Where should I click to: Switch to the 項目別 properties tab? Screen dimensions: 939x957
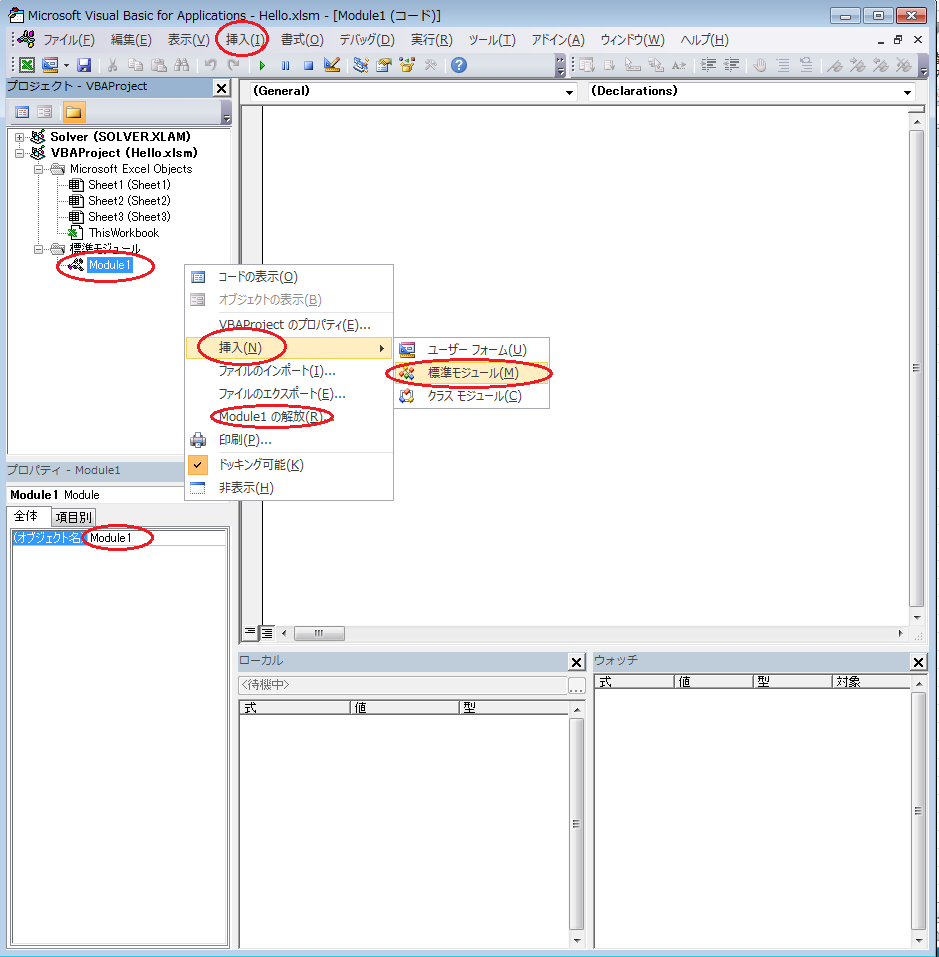point(73,518)
